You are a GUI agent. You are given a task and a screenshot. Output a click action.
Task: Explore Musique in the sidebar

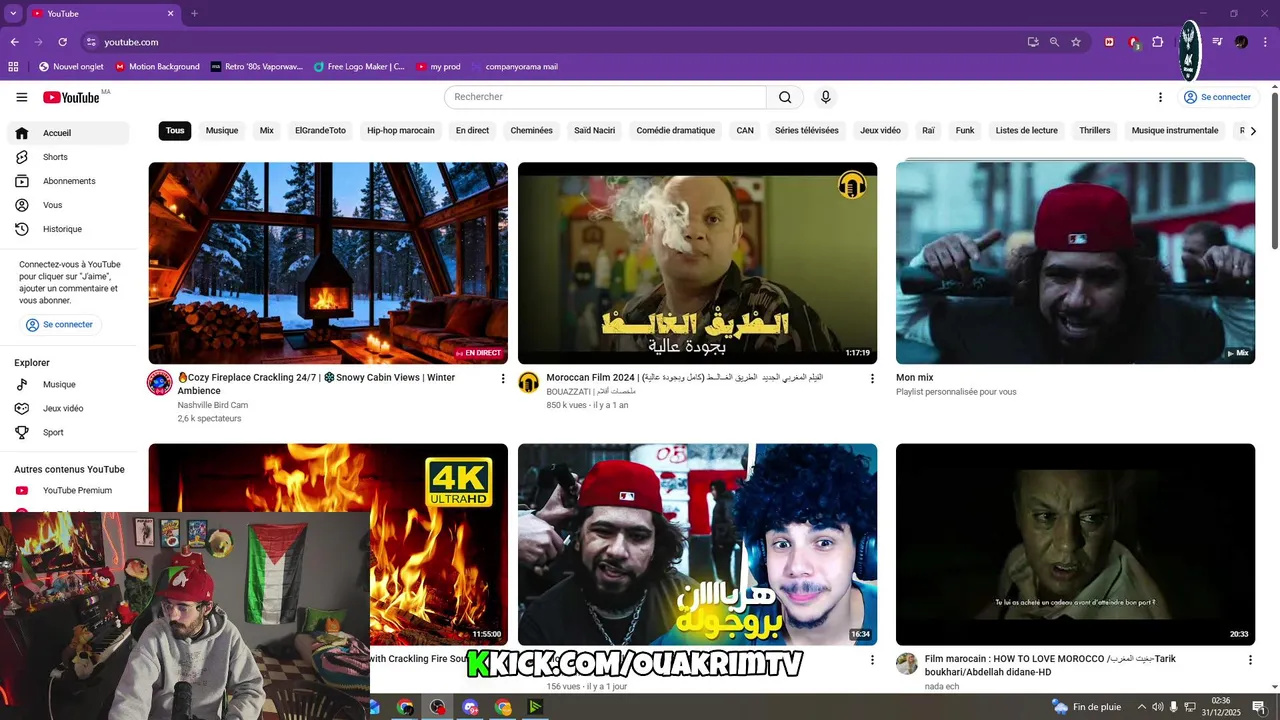coord(68,384)
